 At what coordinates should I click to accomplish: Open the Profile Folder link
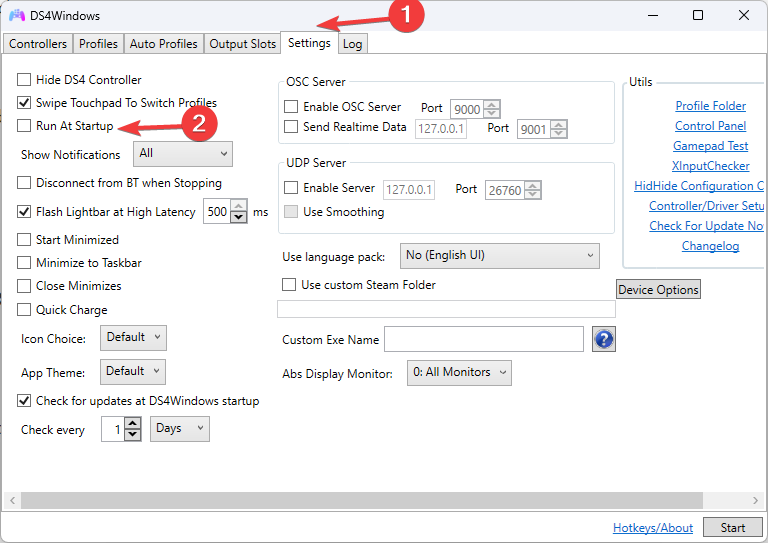(x=711, y=106)
